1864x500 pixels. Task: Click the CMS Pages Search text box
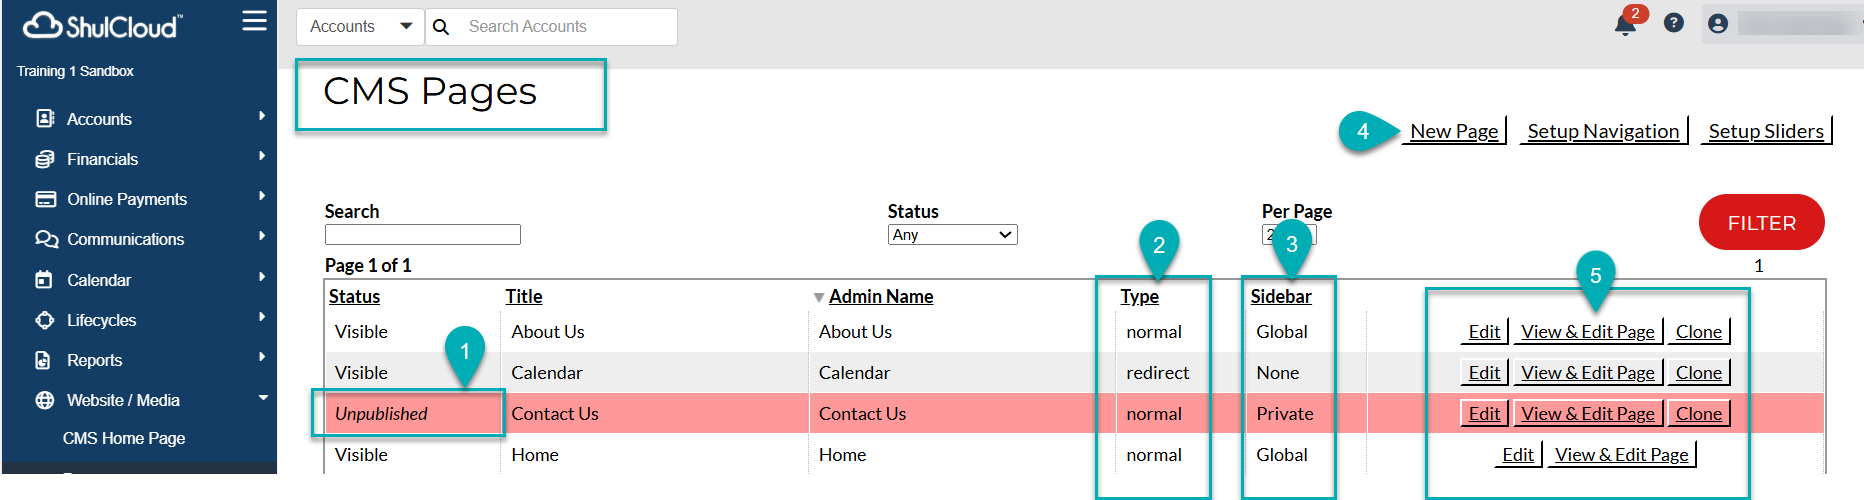pos(423,234)
